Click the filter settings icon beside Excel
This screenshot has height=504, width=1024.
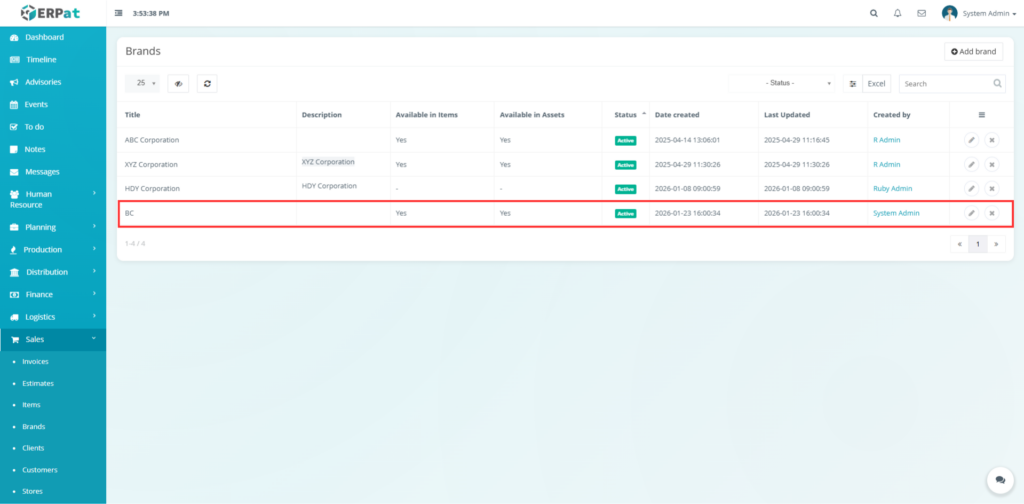point(852,84)
